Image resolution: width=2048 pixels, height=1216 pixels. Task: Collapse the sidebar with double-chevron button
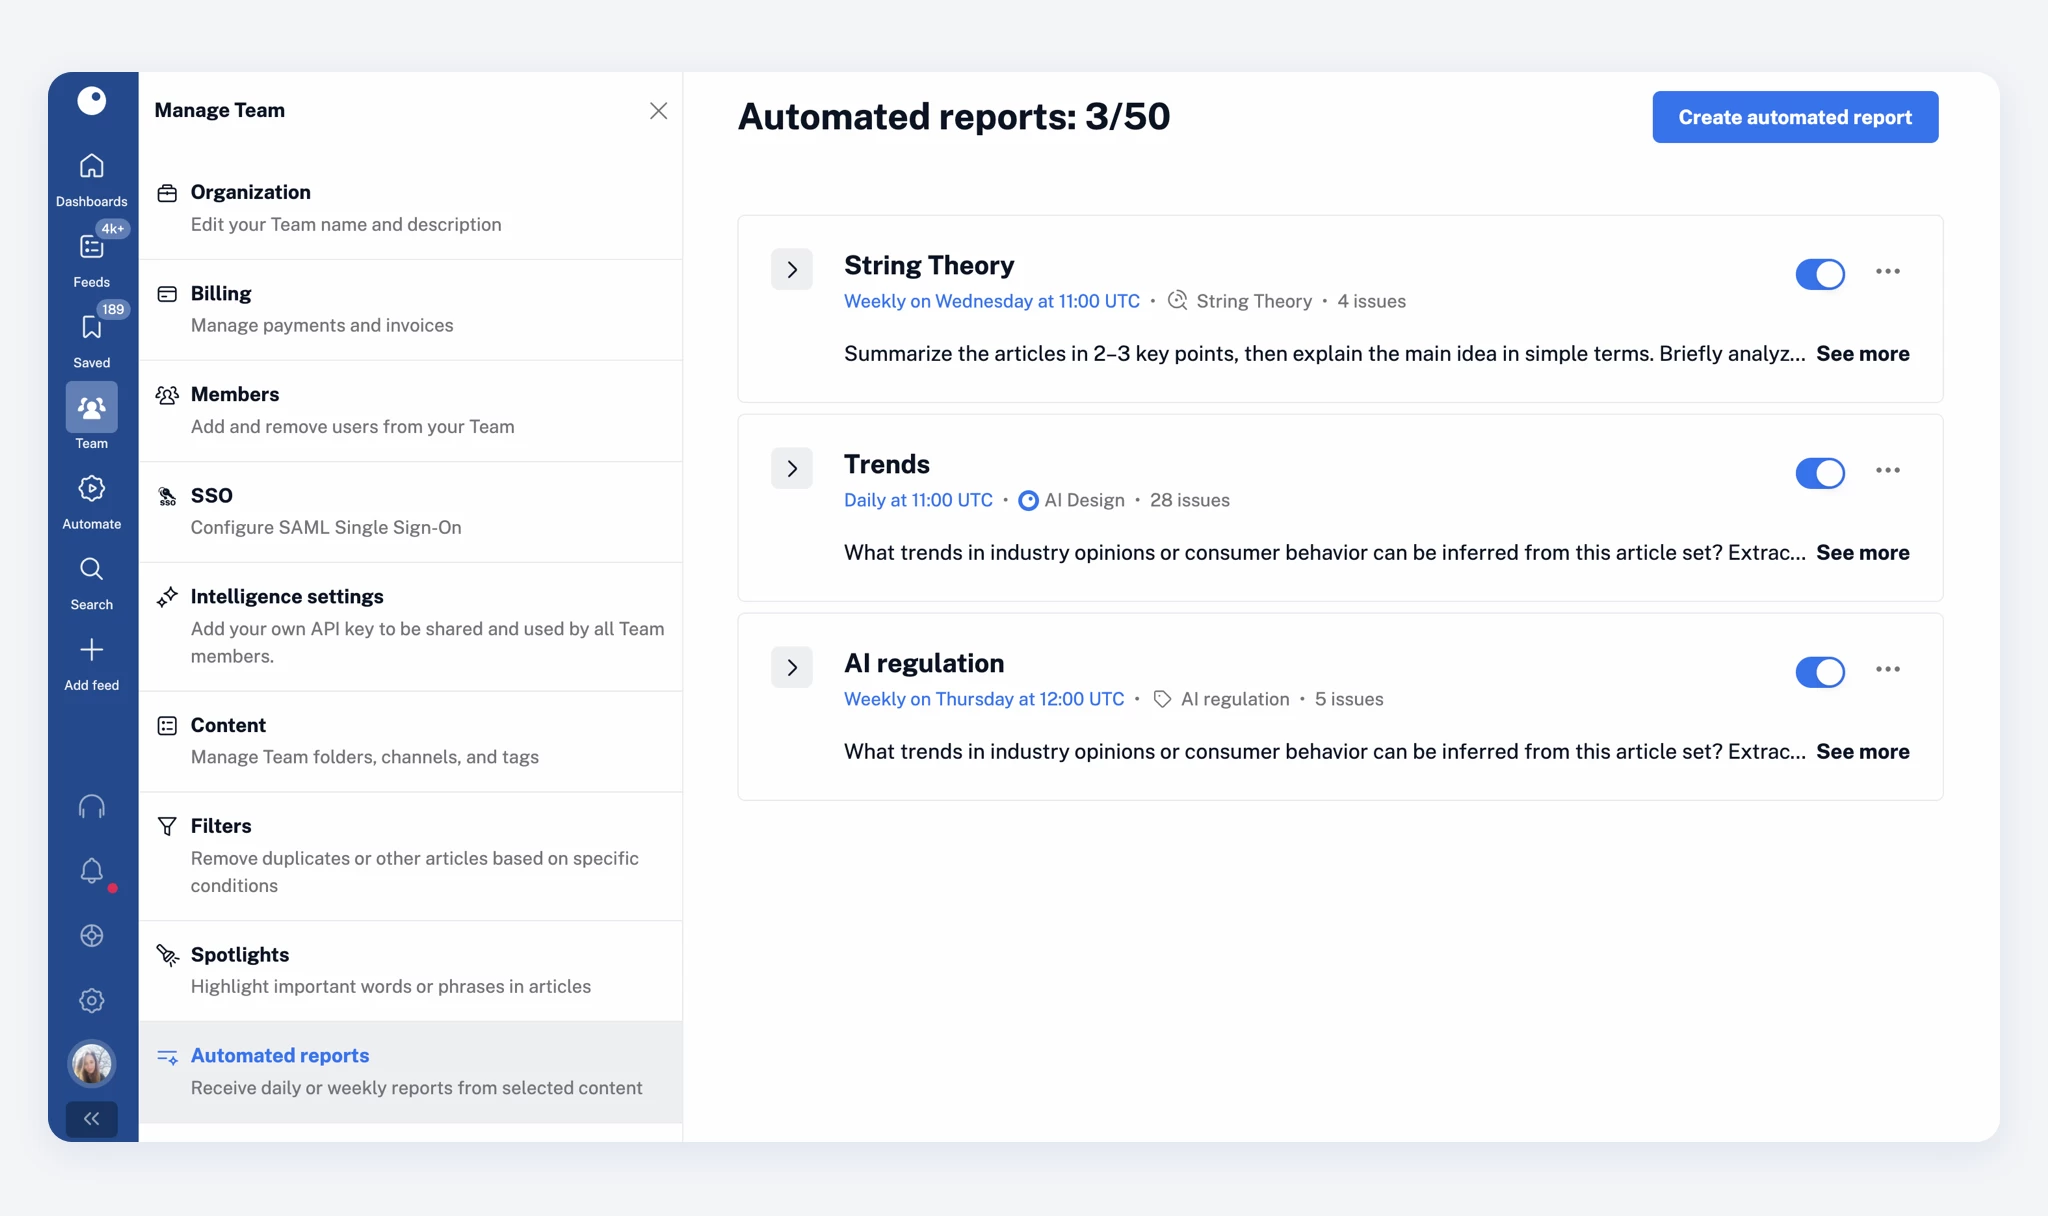91,1119
